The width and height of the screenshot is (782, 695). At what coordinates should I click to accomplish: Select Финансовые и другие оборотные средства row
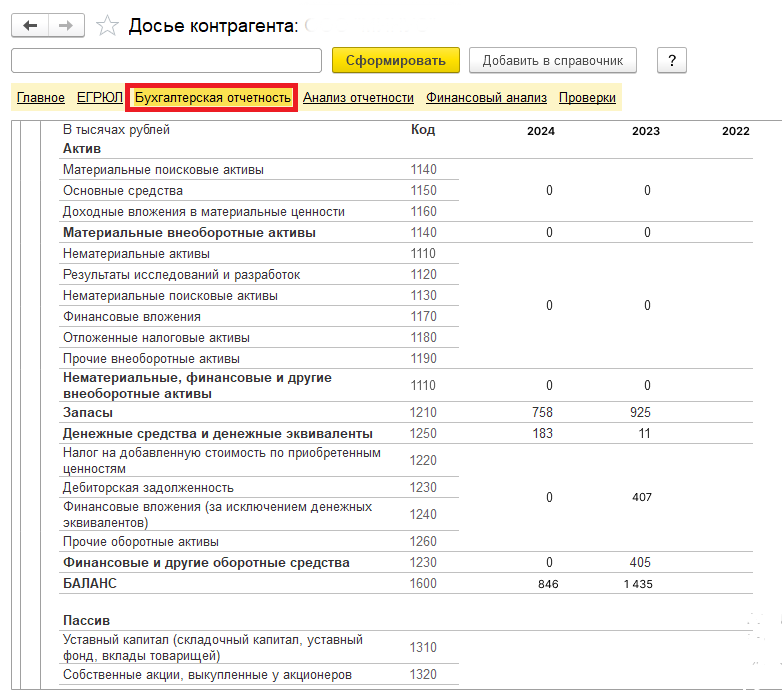point(206,562)
